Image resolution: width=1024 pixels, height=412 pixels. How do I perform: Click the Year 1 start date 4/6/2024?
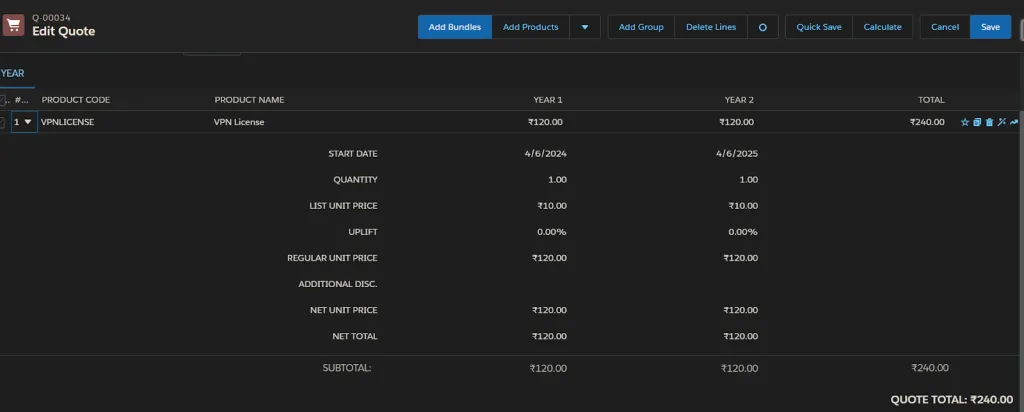545,154
